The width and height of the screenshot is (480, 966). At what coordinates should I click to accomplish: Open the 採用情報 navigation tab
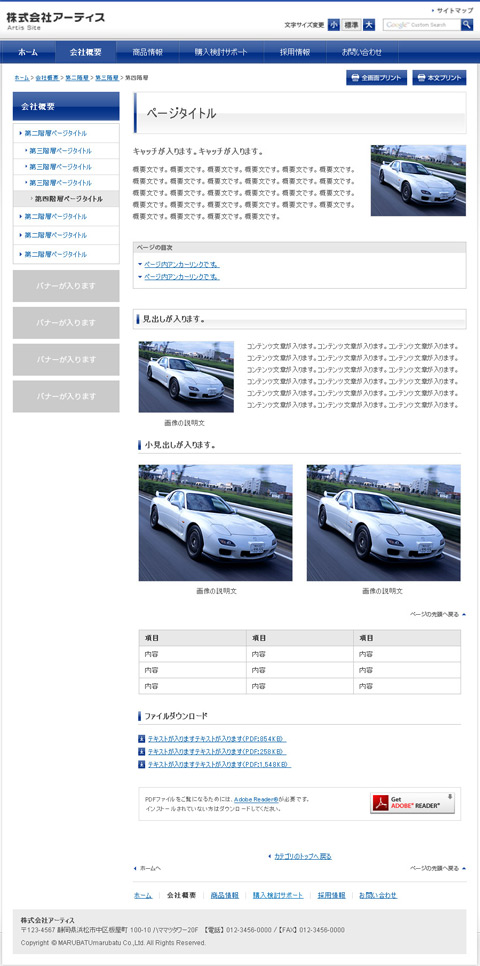click(295, 52)
